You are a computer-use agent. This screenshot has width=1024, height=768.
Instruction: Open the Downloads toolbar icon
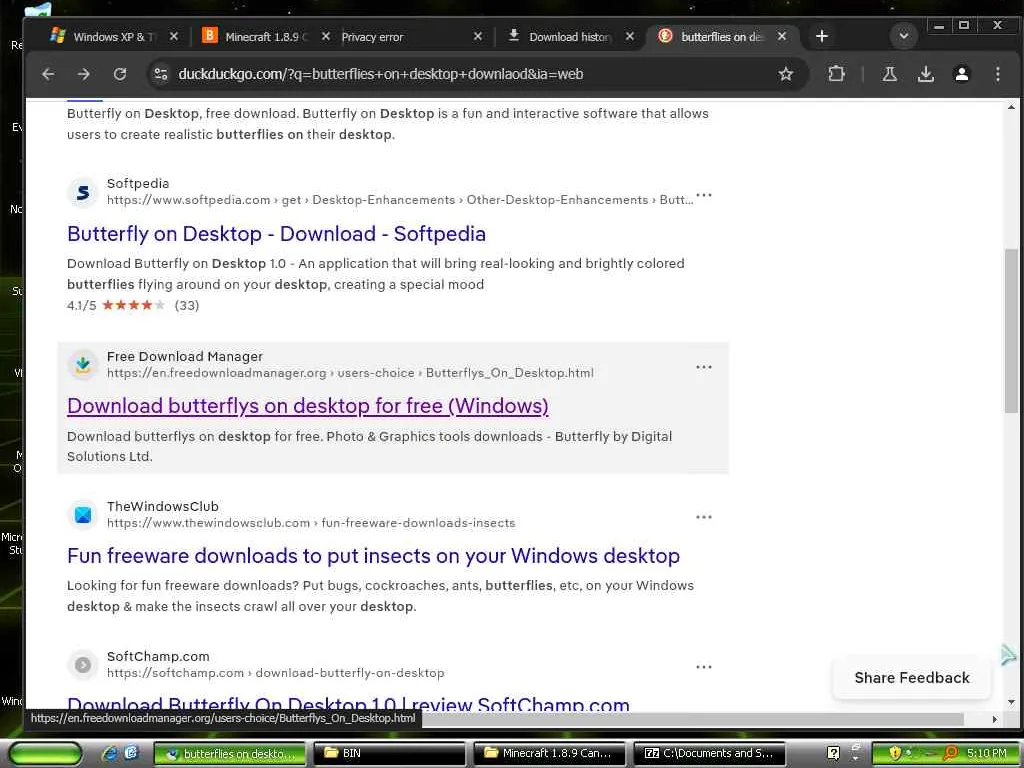click(x=925, y=74)
